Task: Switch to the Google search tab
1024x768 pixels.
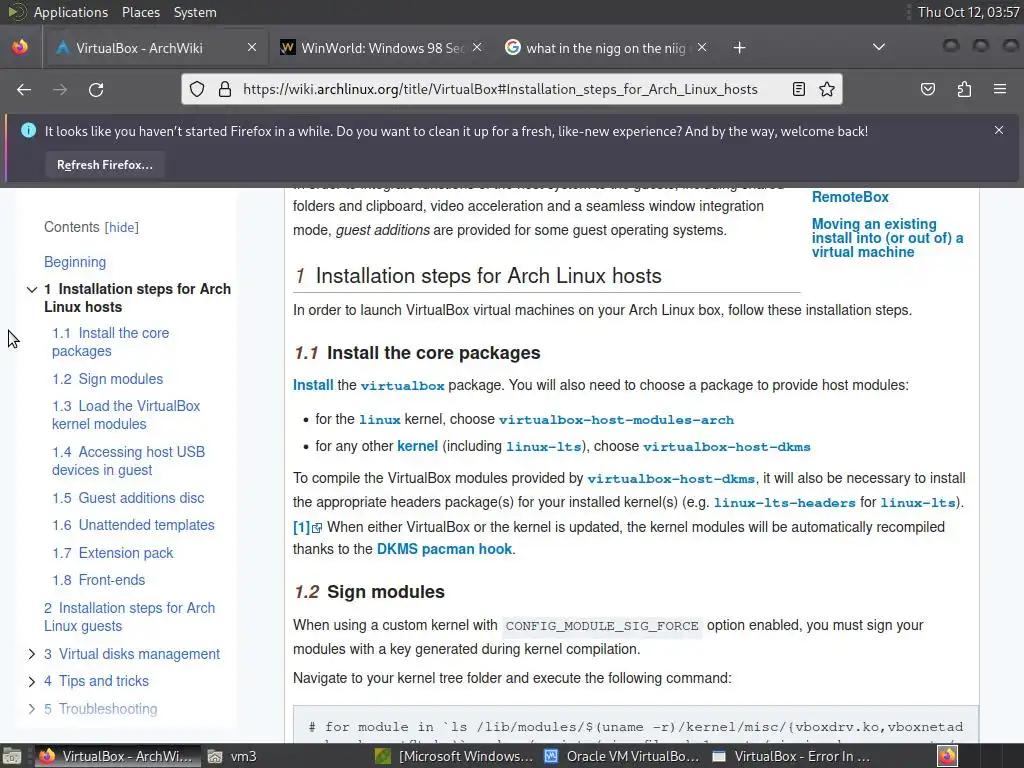Action: (x=605, y=48)
